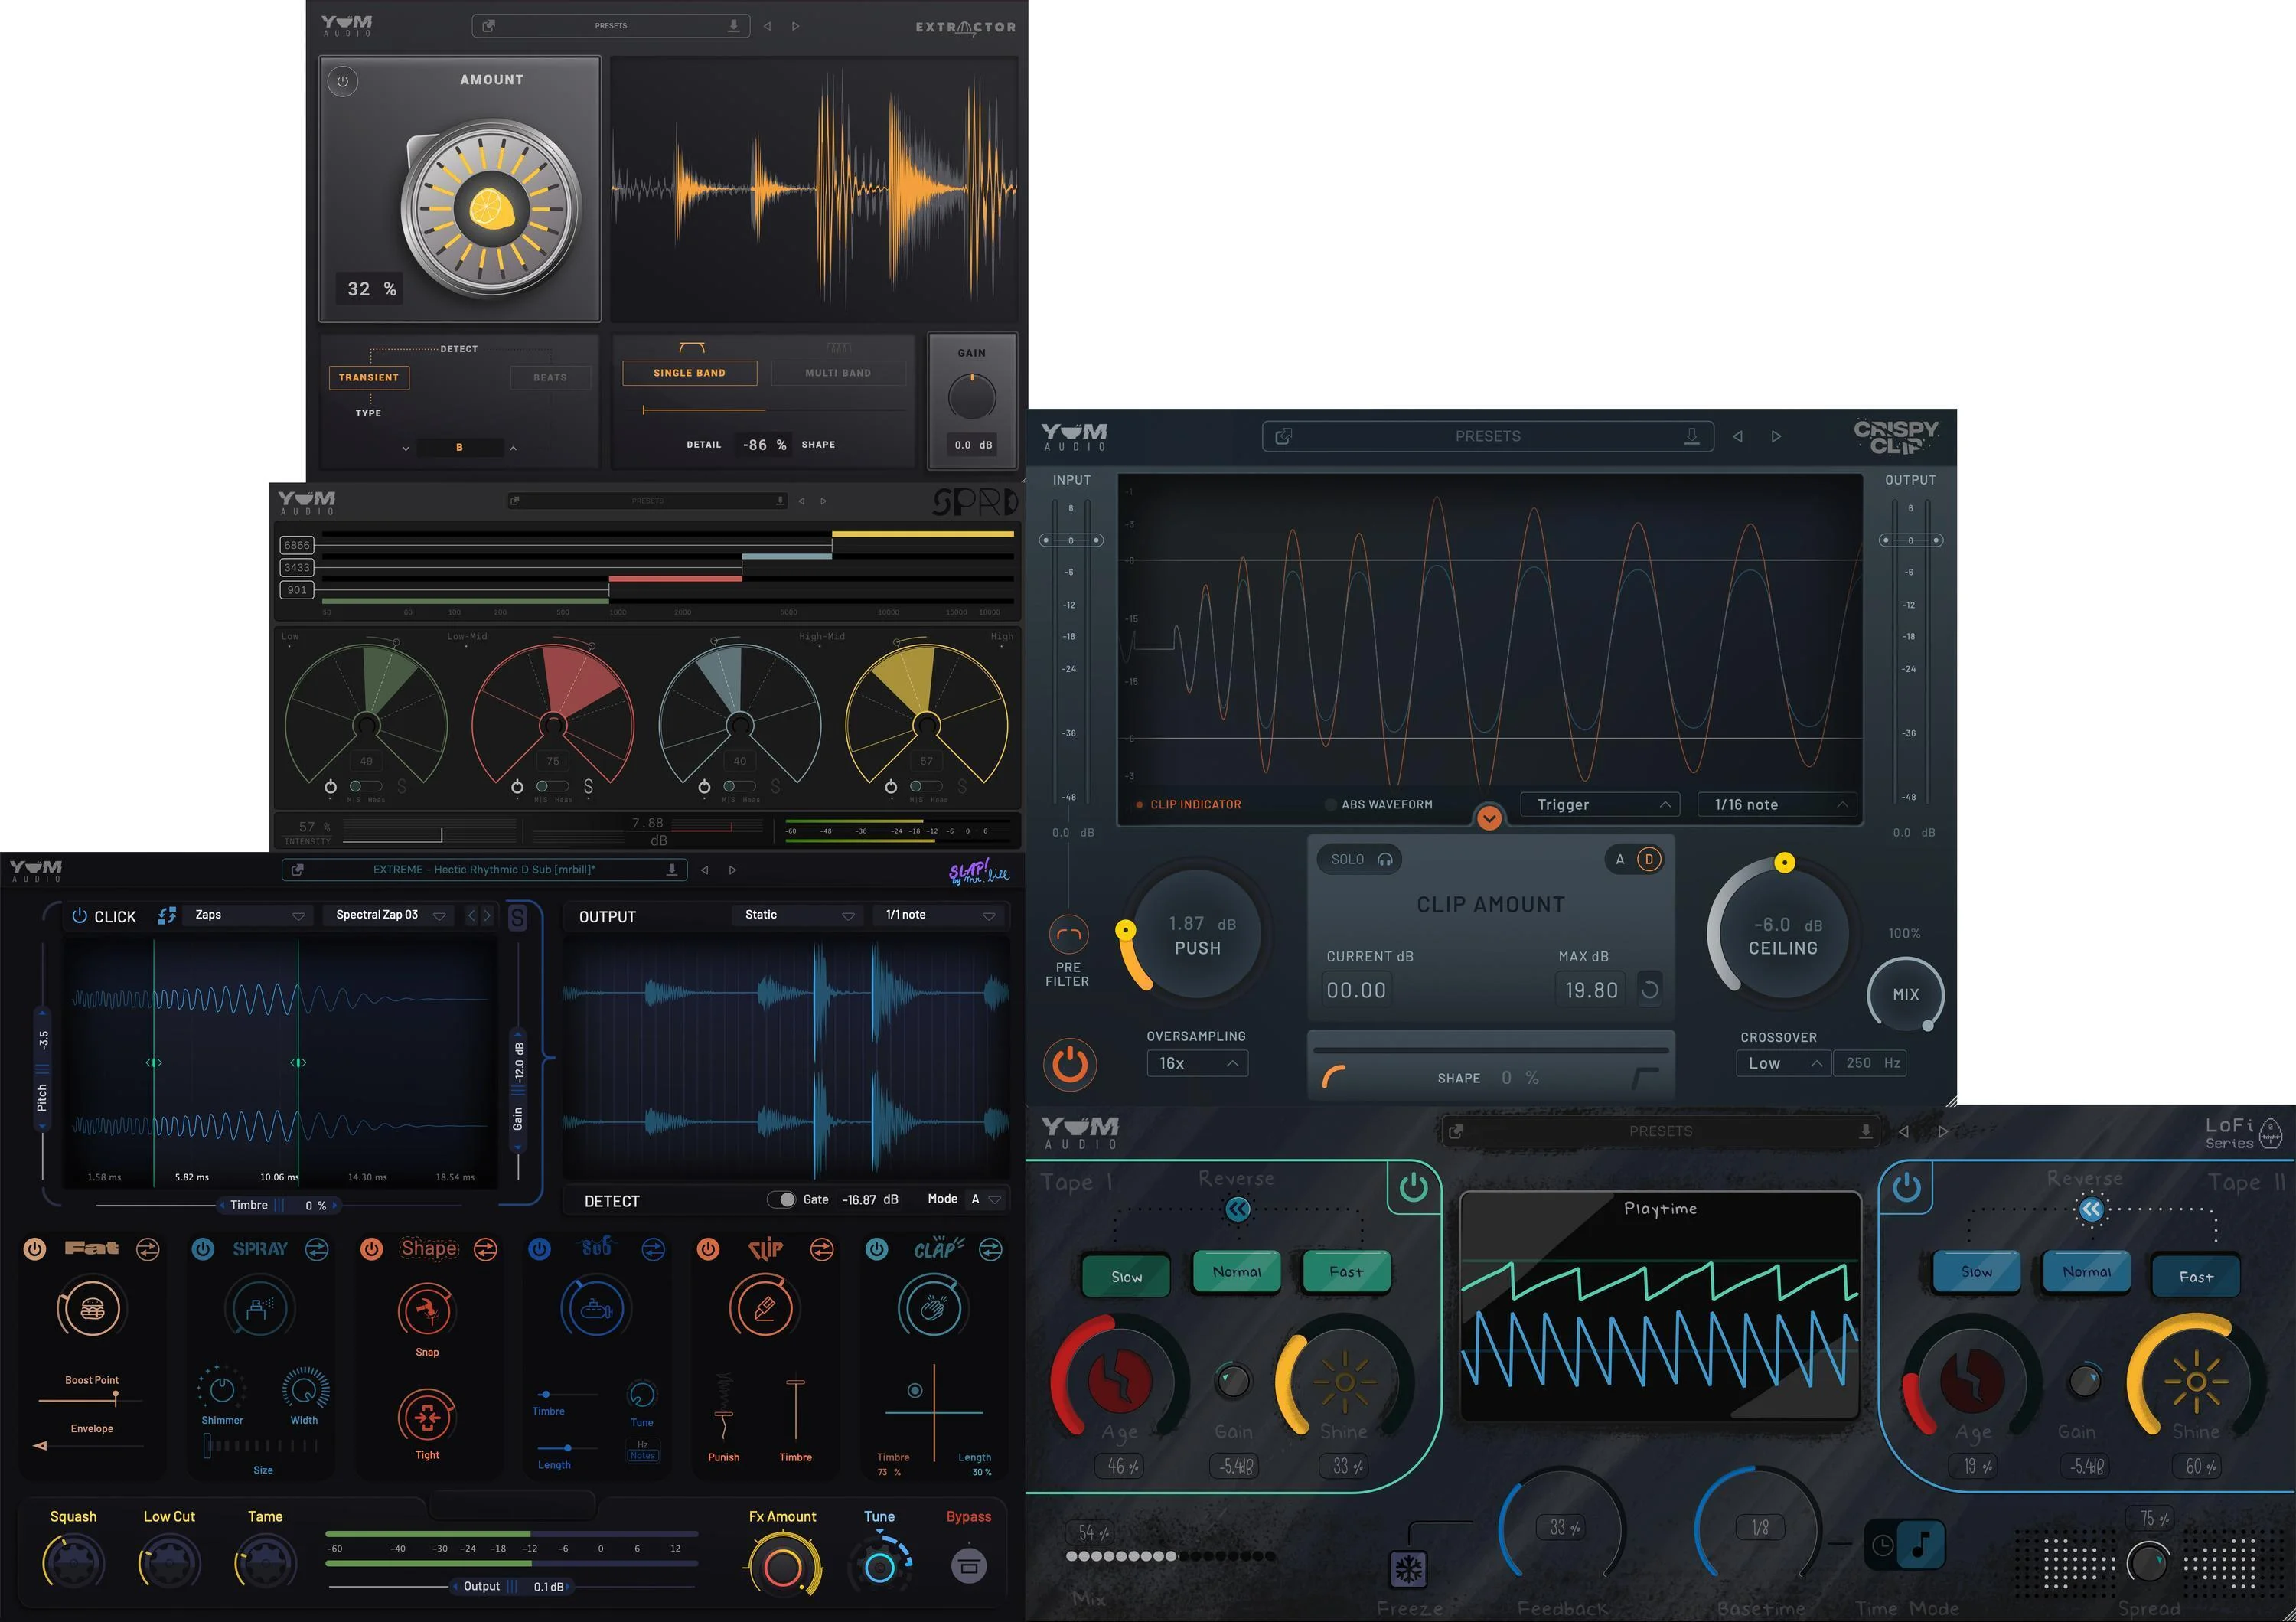Click the Tape II Reverse arrows icon
This screenshot has height=1622, width=2296.
2090,1209
